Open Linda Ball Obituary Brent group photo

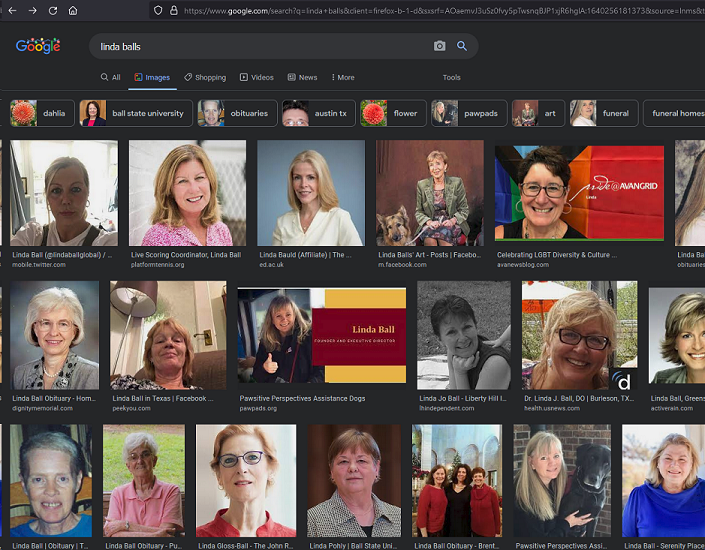pos(457,481)
